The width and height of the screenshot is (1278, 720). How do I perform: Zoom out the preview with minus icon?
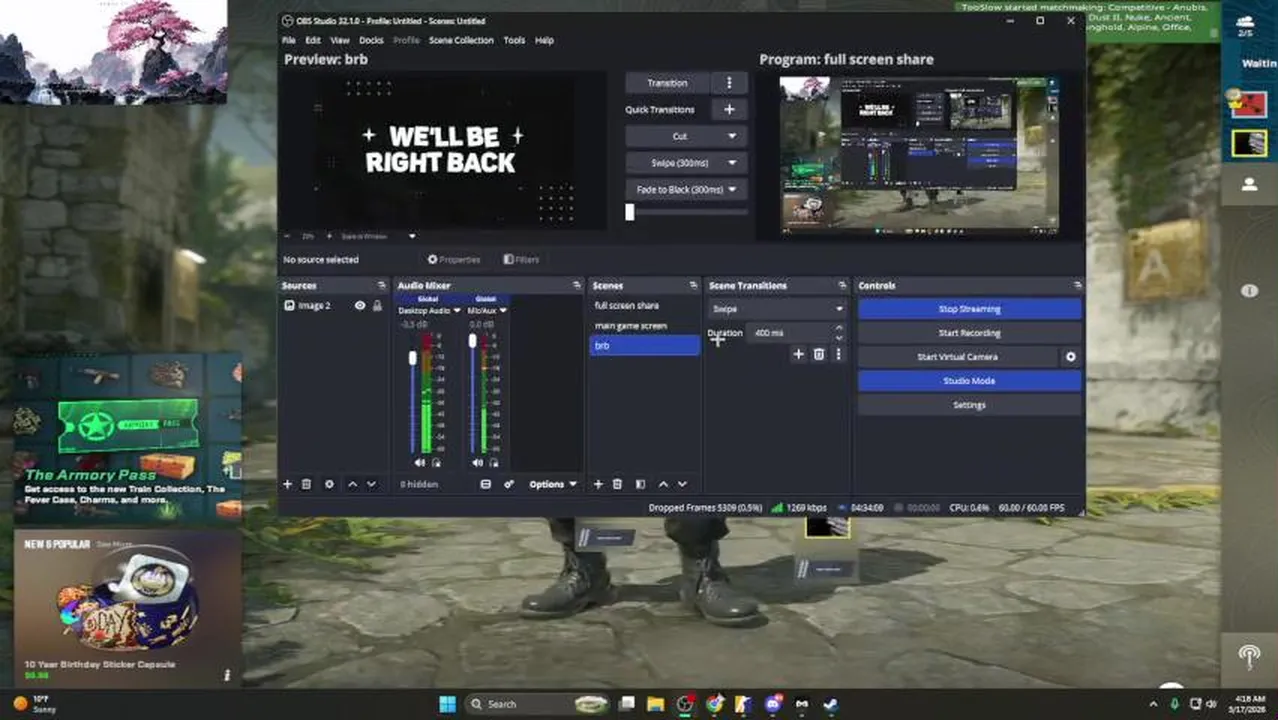point(287,236)
